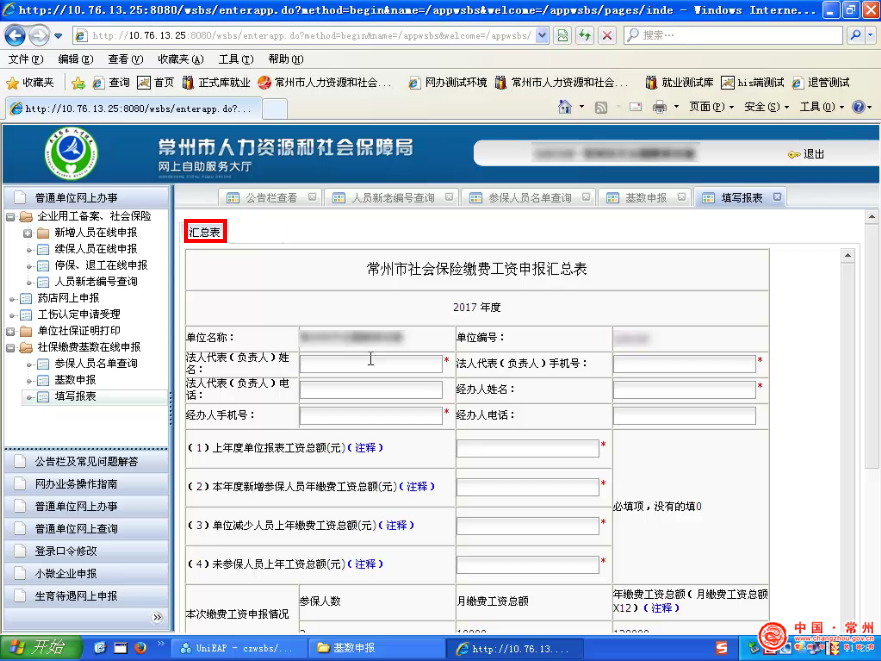Close the 填写报表 tab with its X
This screenshot has height=661, width=881.
[777, 197]
